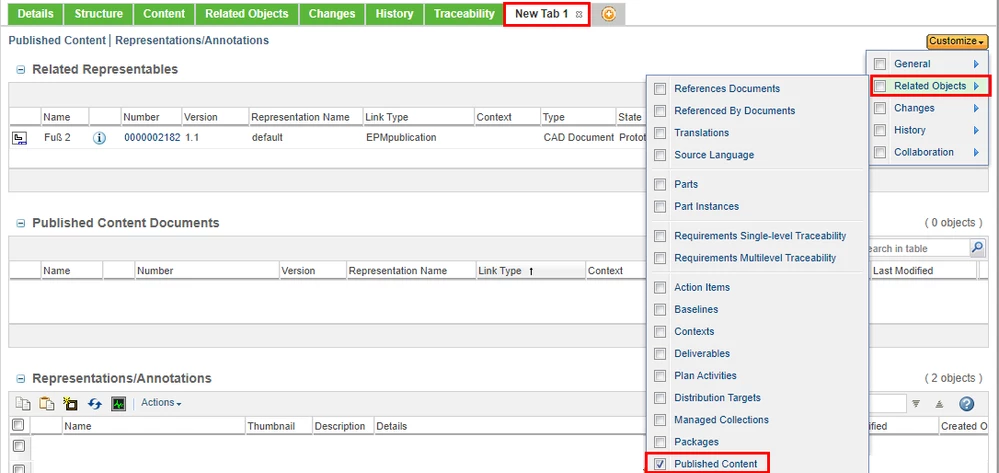
Task: Close New Tab 1 with its x icon
Action: (579, 14)
